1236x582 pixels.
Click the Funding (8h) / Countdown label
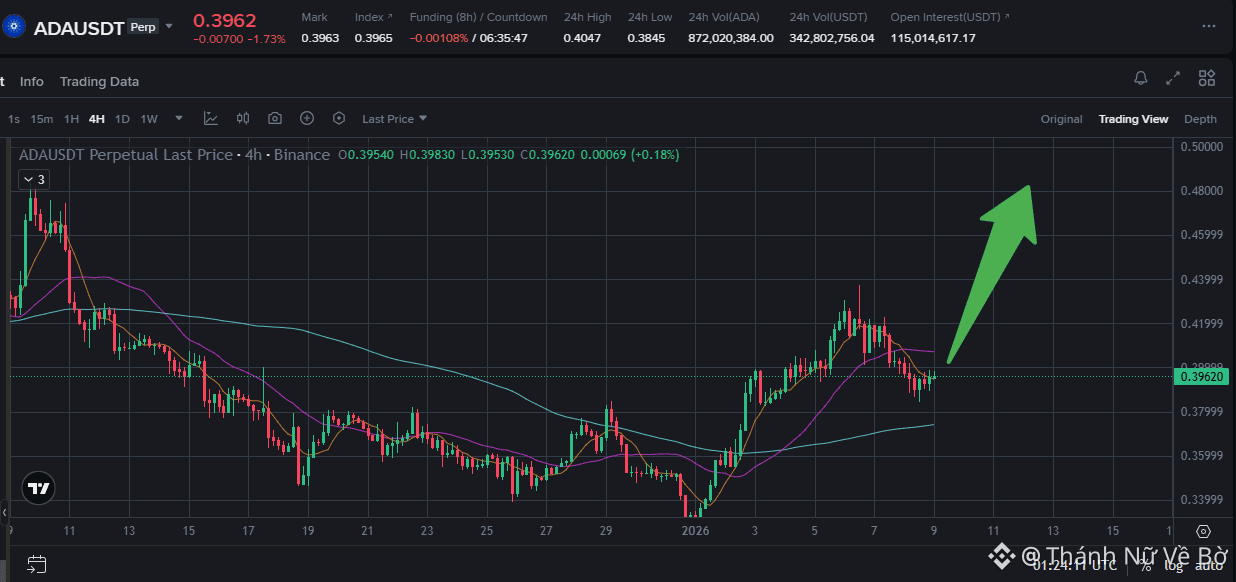[479, 17]
